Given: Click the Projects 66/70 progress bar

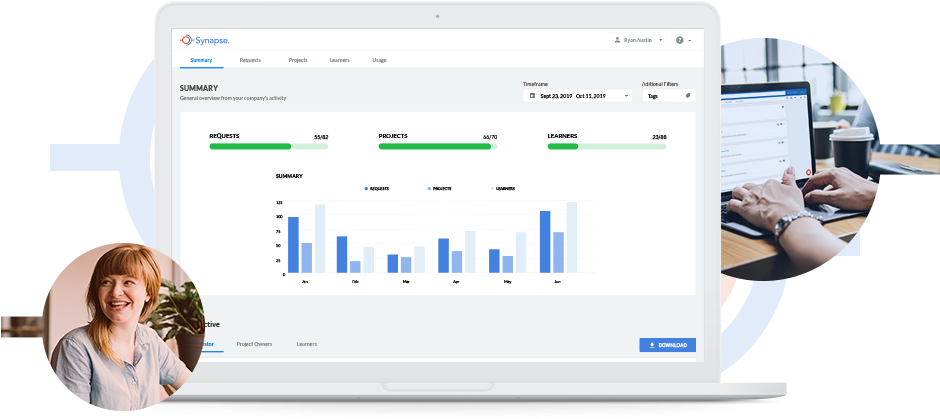Looking at the screenshot, I should point(438,146).
